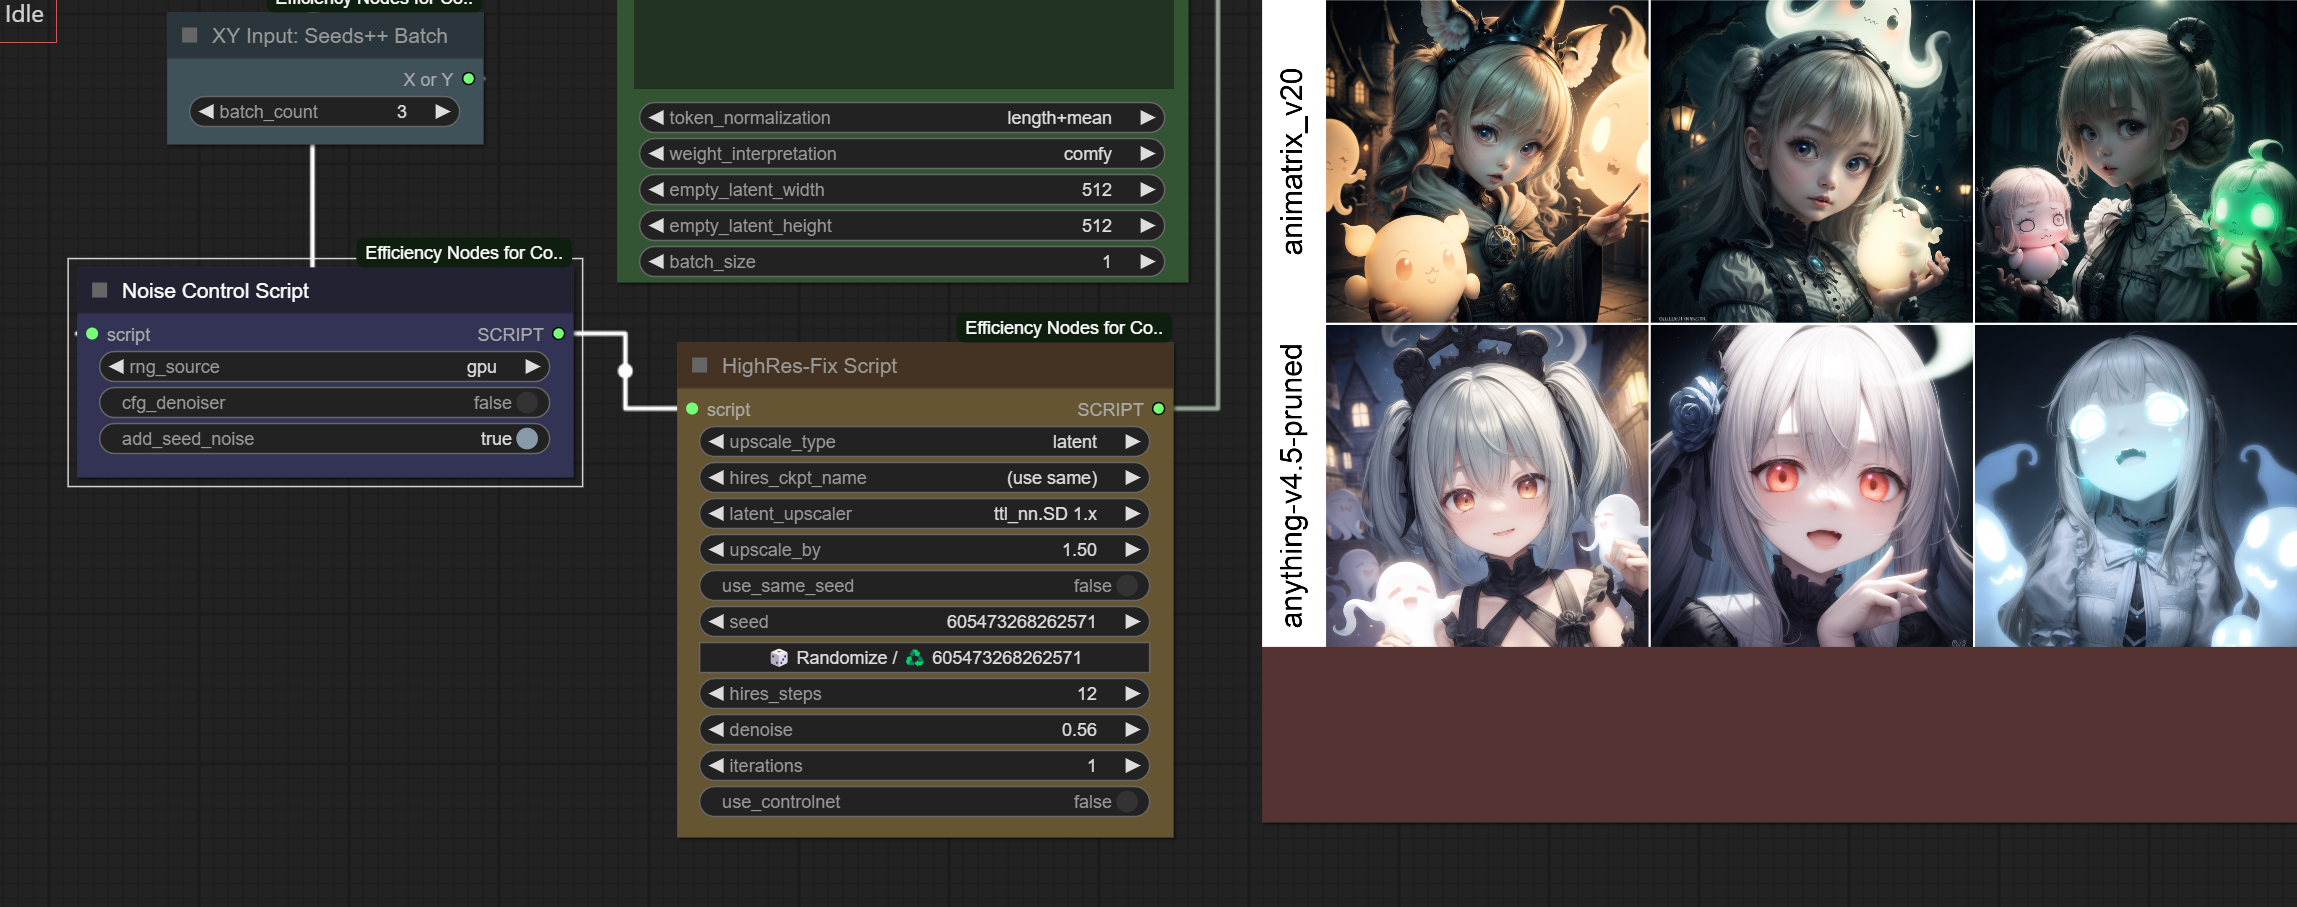The height and width of the screenshot is (907, 2297).
Task: Increase batch_count with right arrow
Action: tap(442, 112)
